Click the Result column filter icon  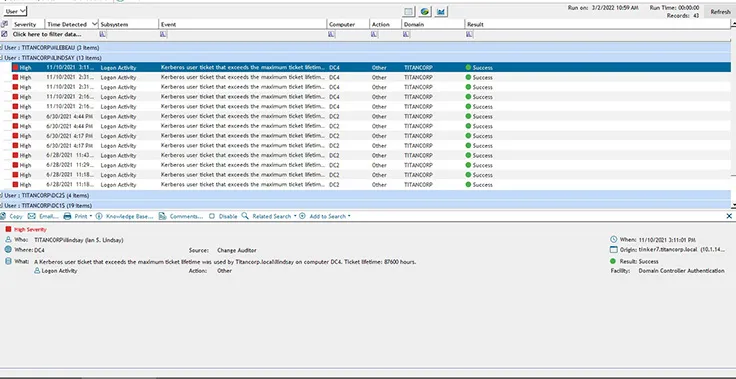[x=469, y=34]
